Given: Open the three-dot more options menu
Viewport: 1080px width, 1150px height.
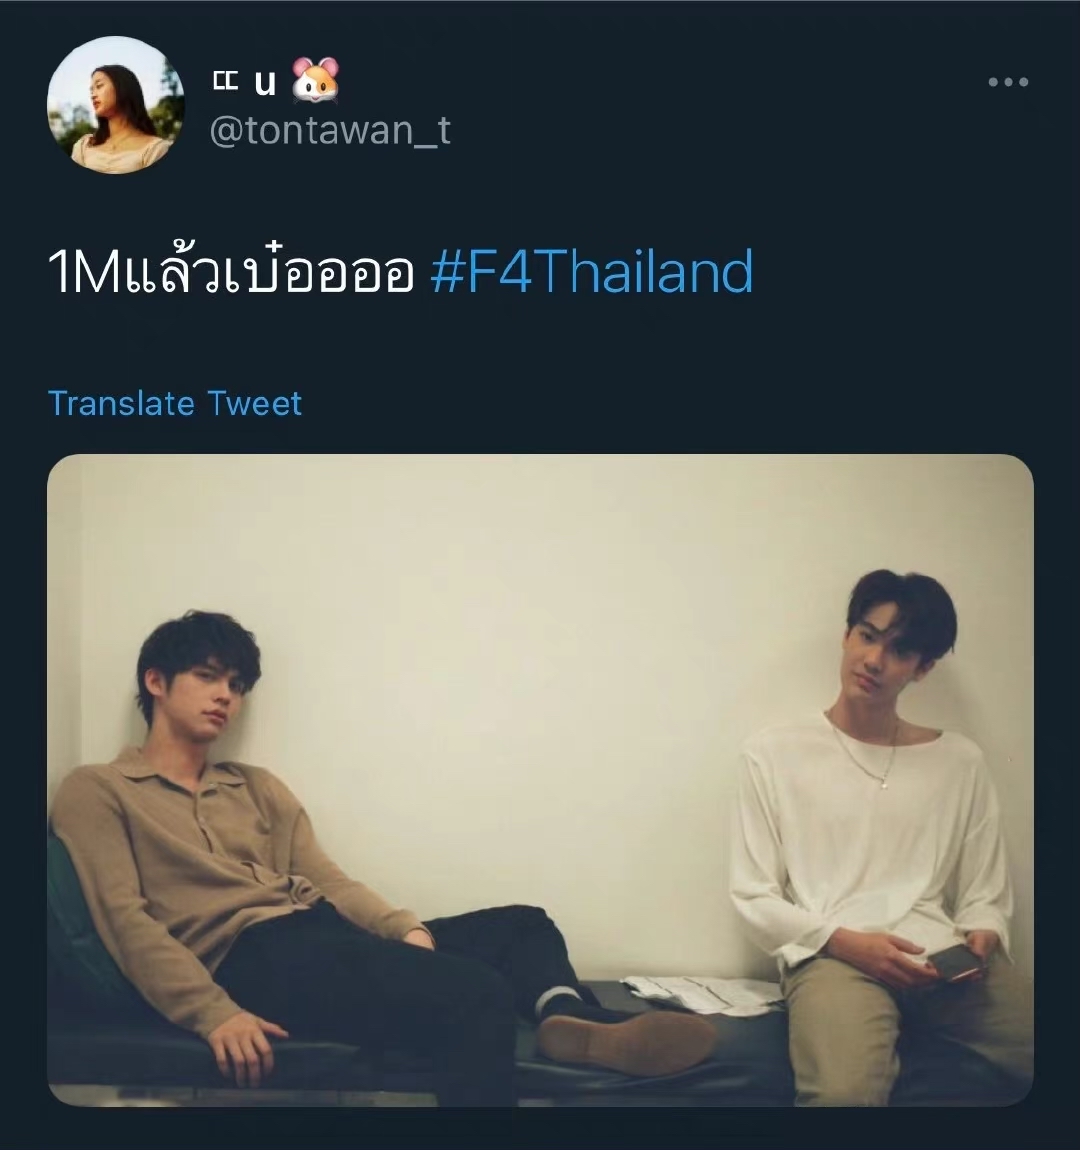Looking at the screenshot, I should (1008, 81).
